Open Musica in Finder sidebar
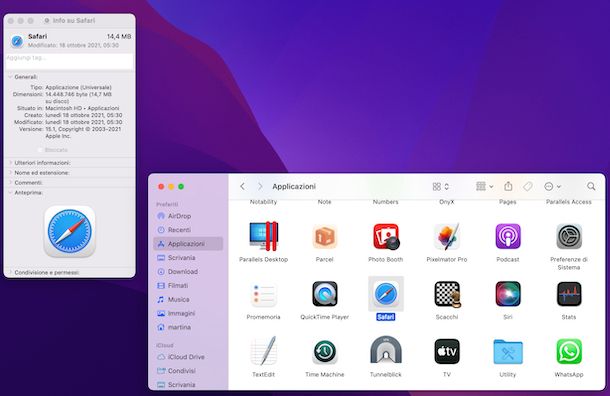The height and width of the screenshot is (396, 610). tap(188, 300)
